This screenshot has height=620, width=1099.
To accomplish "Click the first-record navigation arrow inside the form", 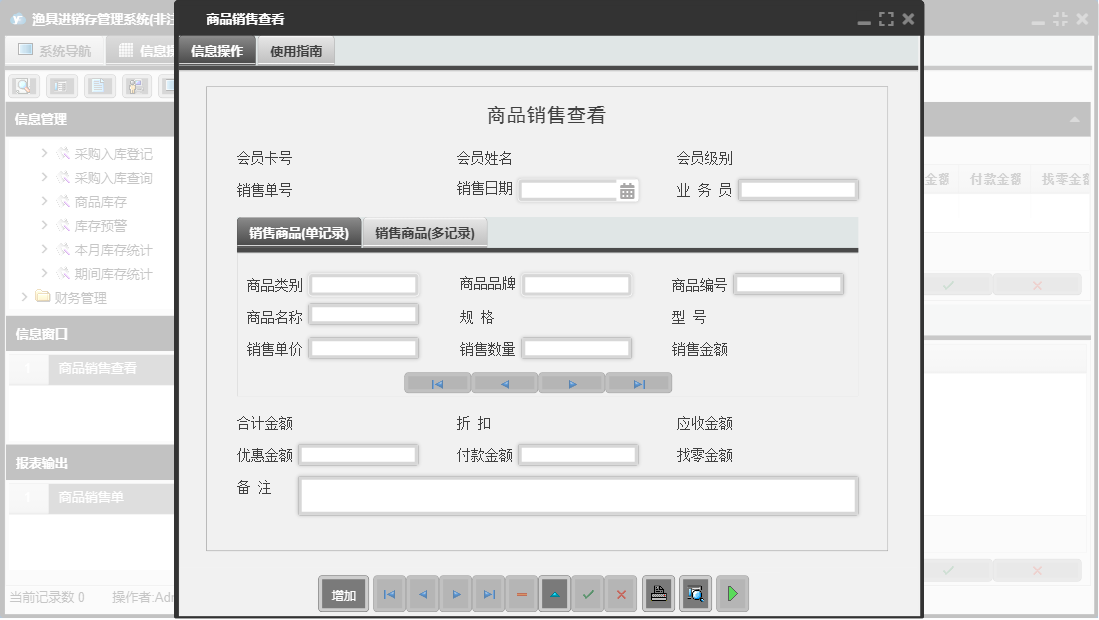I will pos(437,382).
